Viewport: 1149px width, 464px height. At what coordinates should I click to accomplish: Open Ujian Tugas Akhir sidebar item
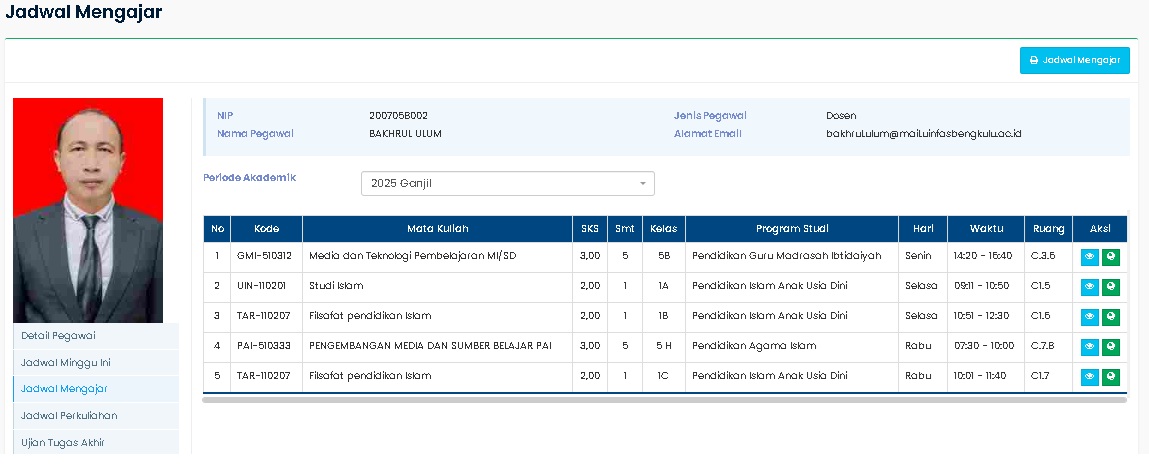coord(63,442)
